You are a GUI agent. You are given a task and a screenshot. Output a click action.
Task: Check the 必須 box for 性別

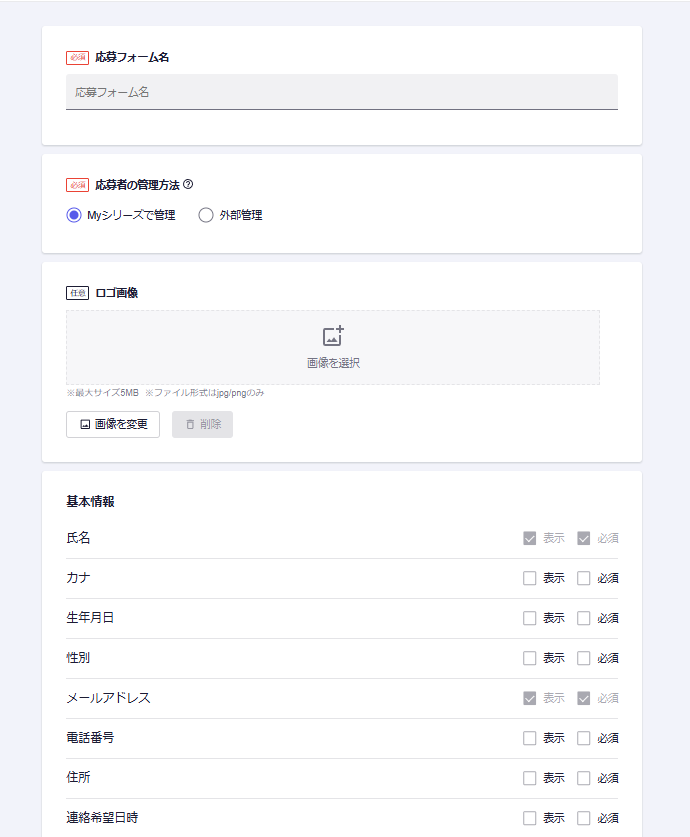pyautogui.click(x=584, y=658)
